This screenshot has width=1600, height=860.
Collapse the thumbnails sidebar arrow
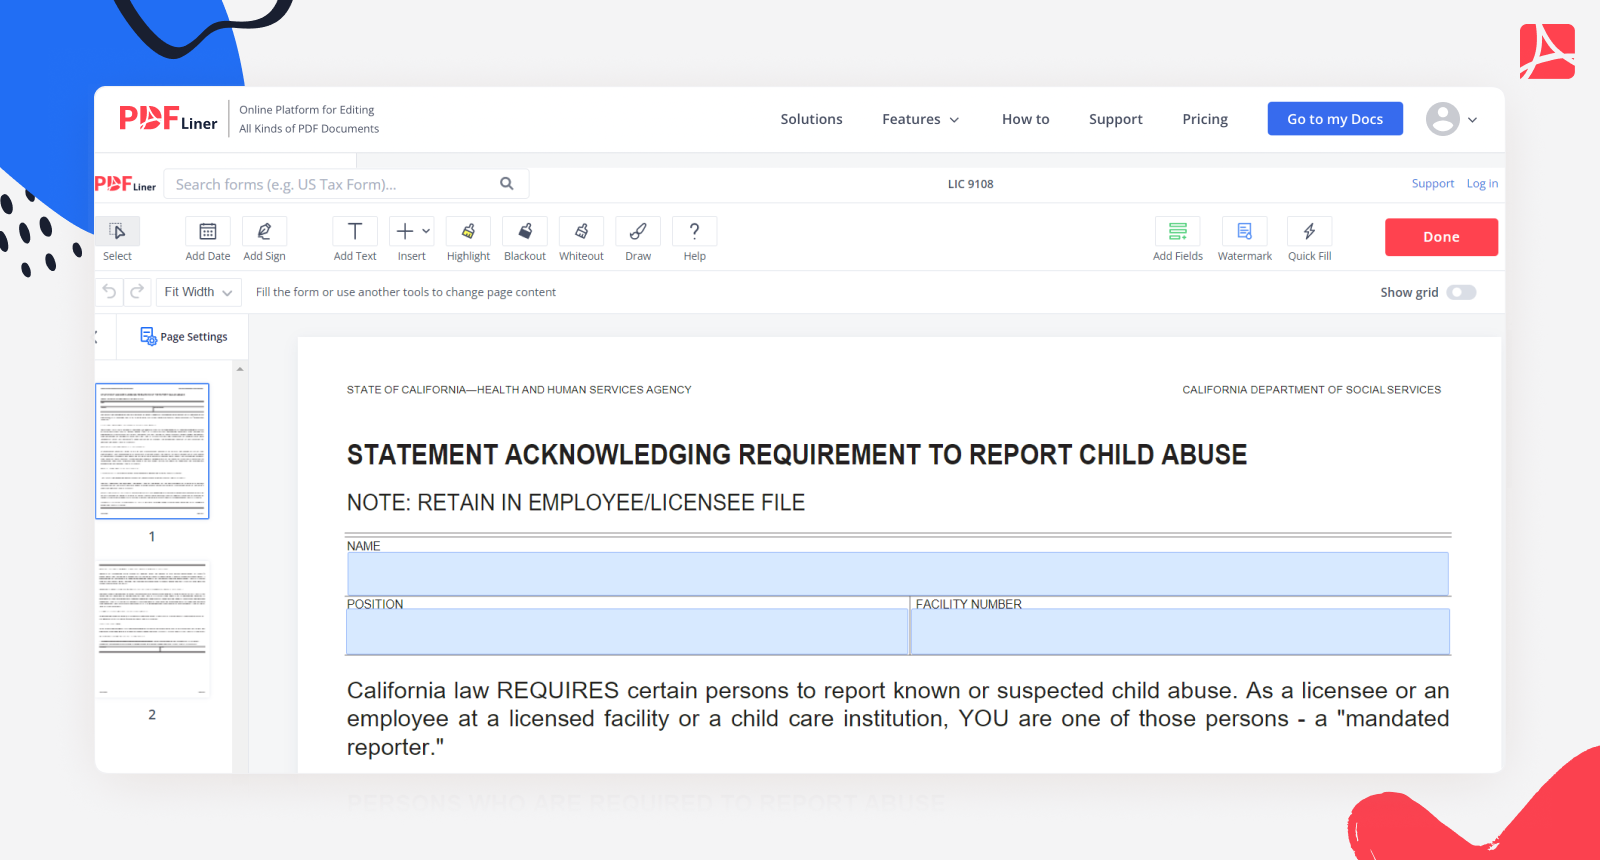click(x=97, y=337)
